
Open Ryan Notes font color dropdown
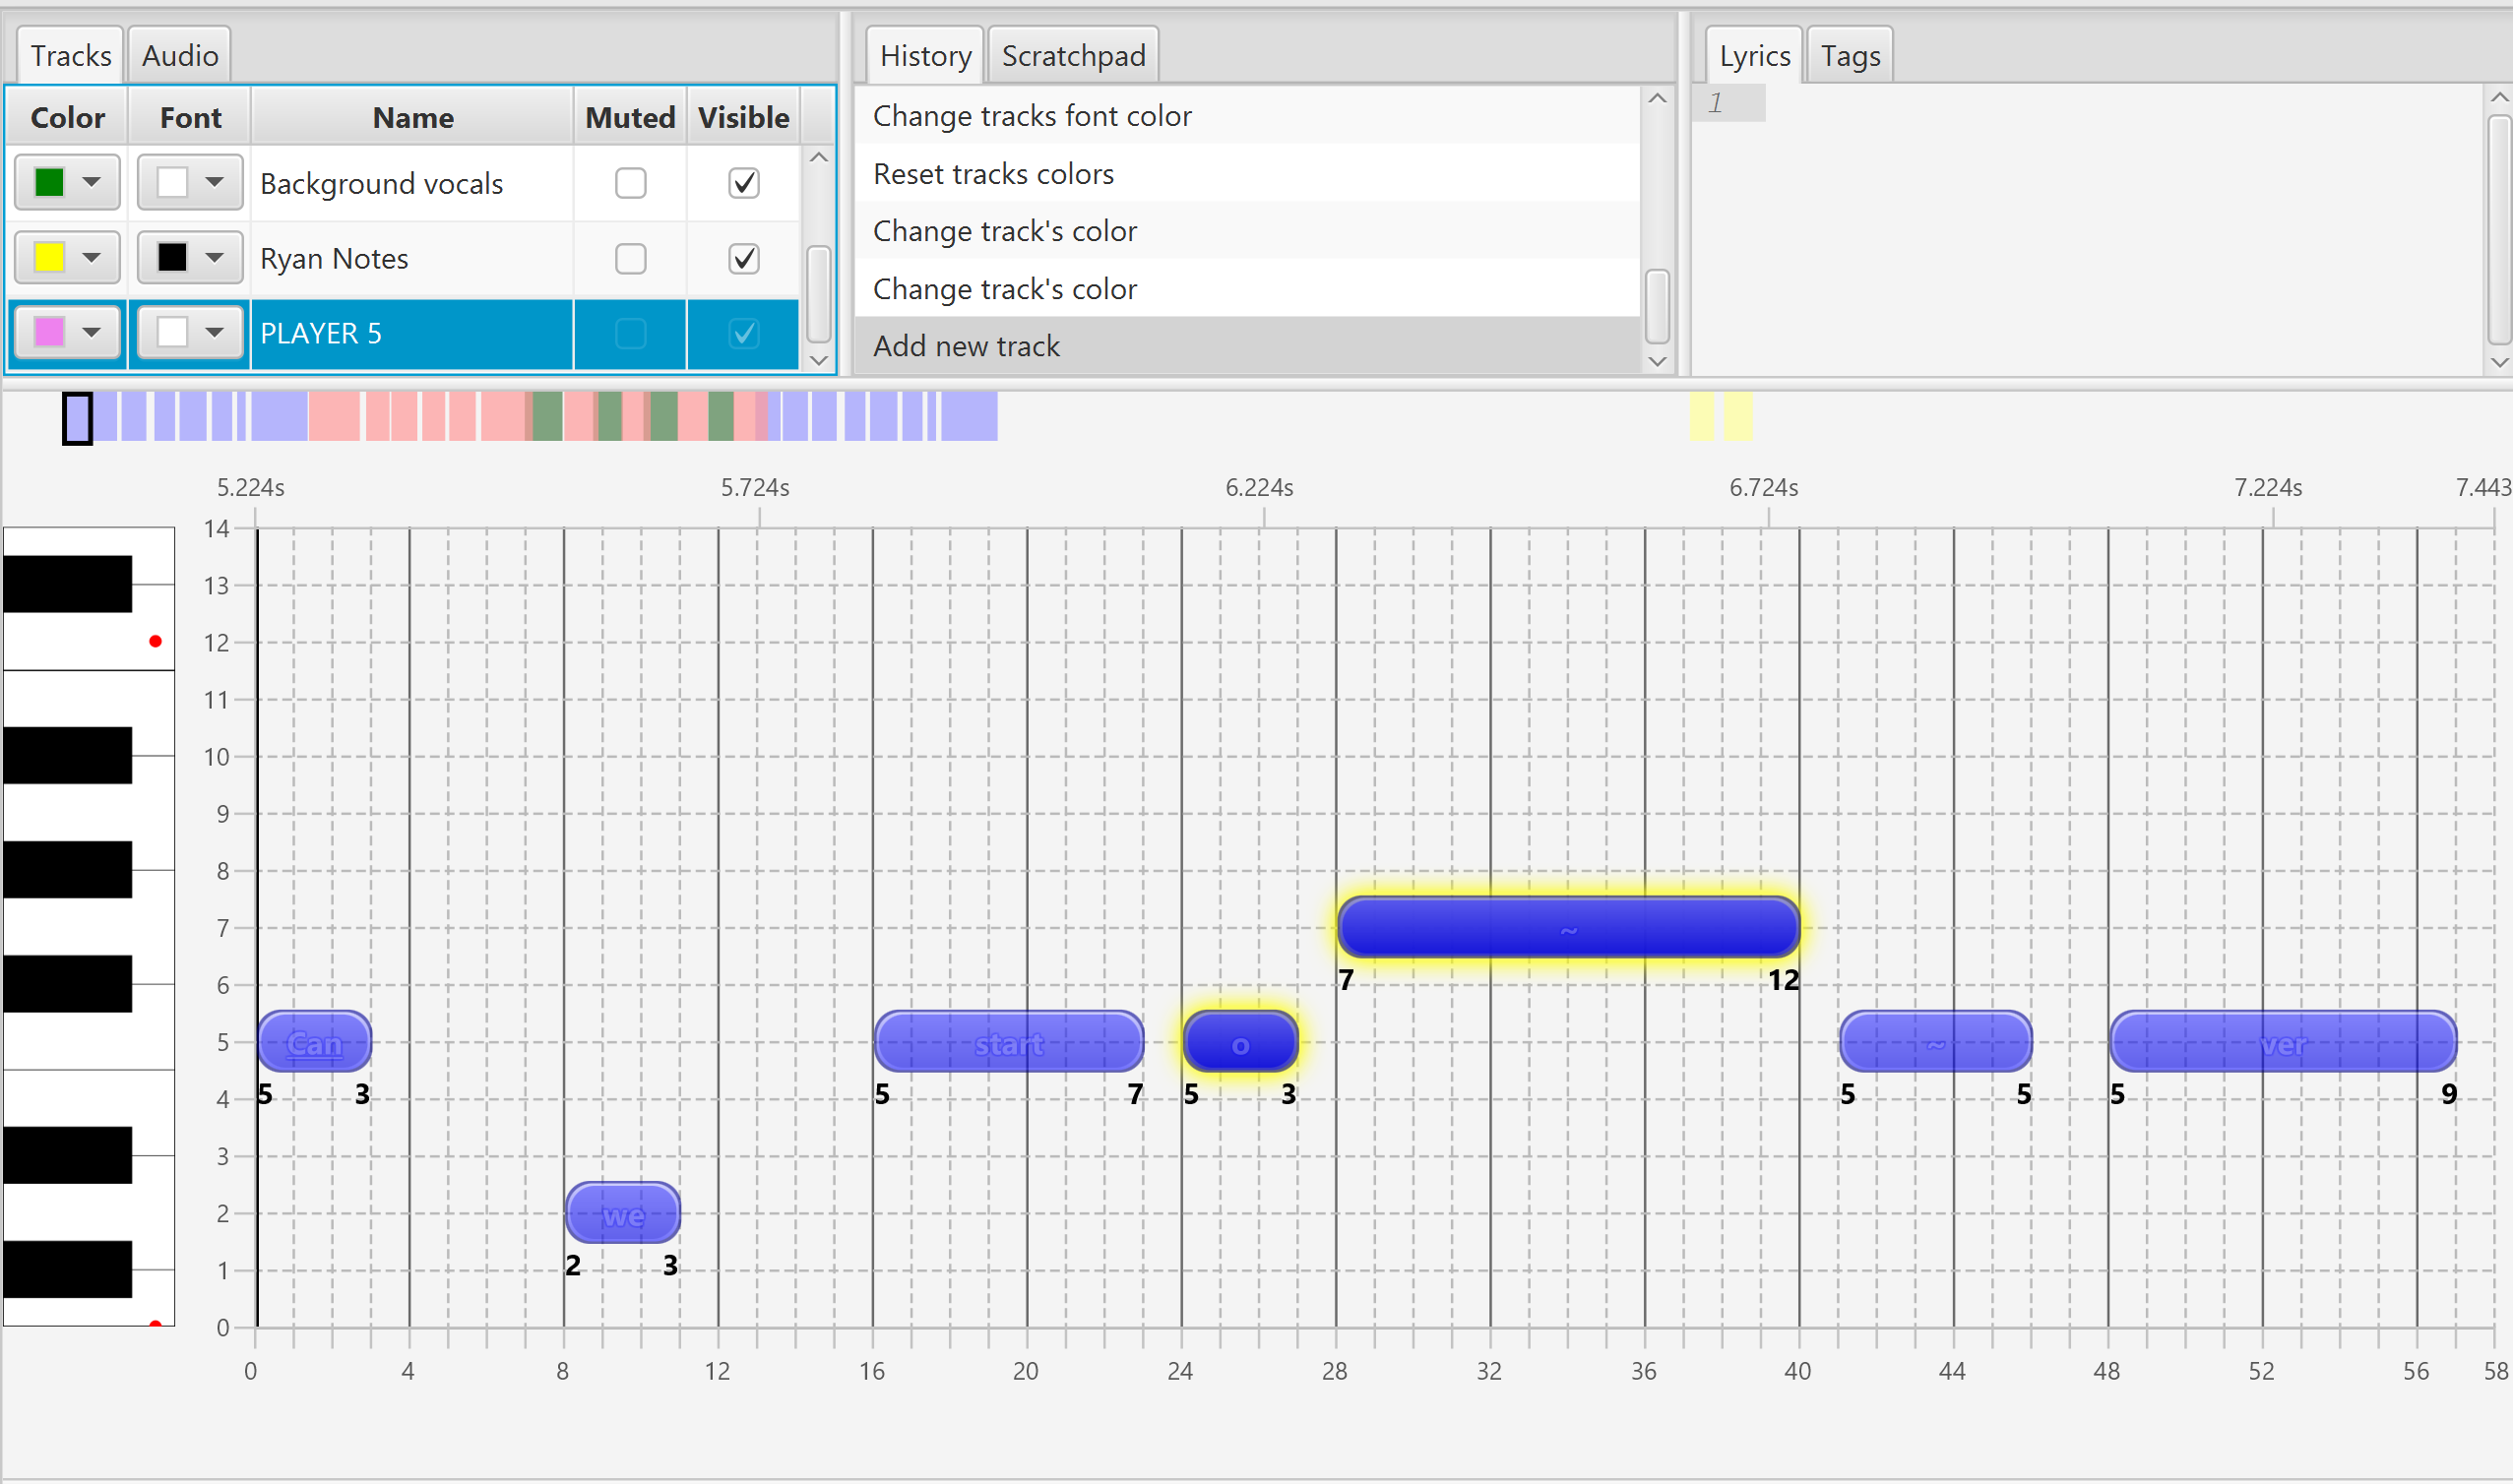coord(214,259)
